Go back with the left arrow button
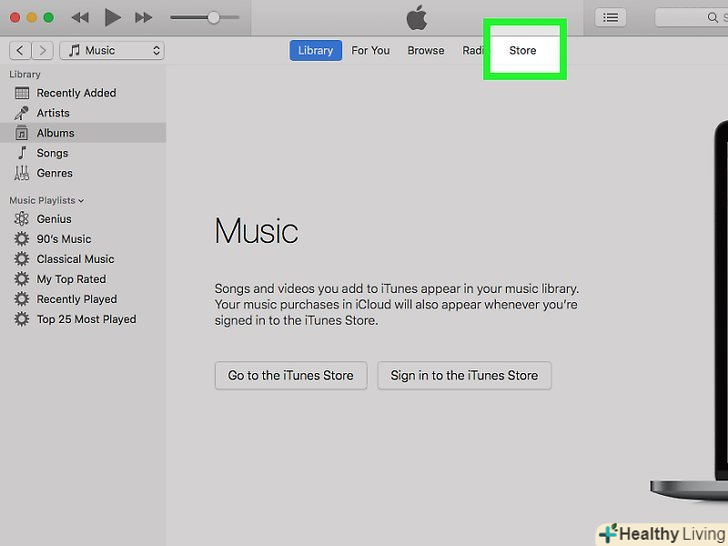The image size is (728, 546). coord(20,50)
